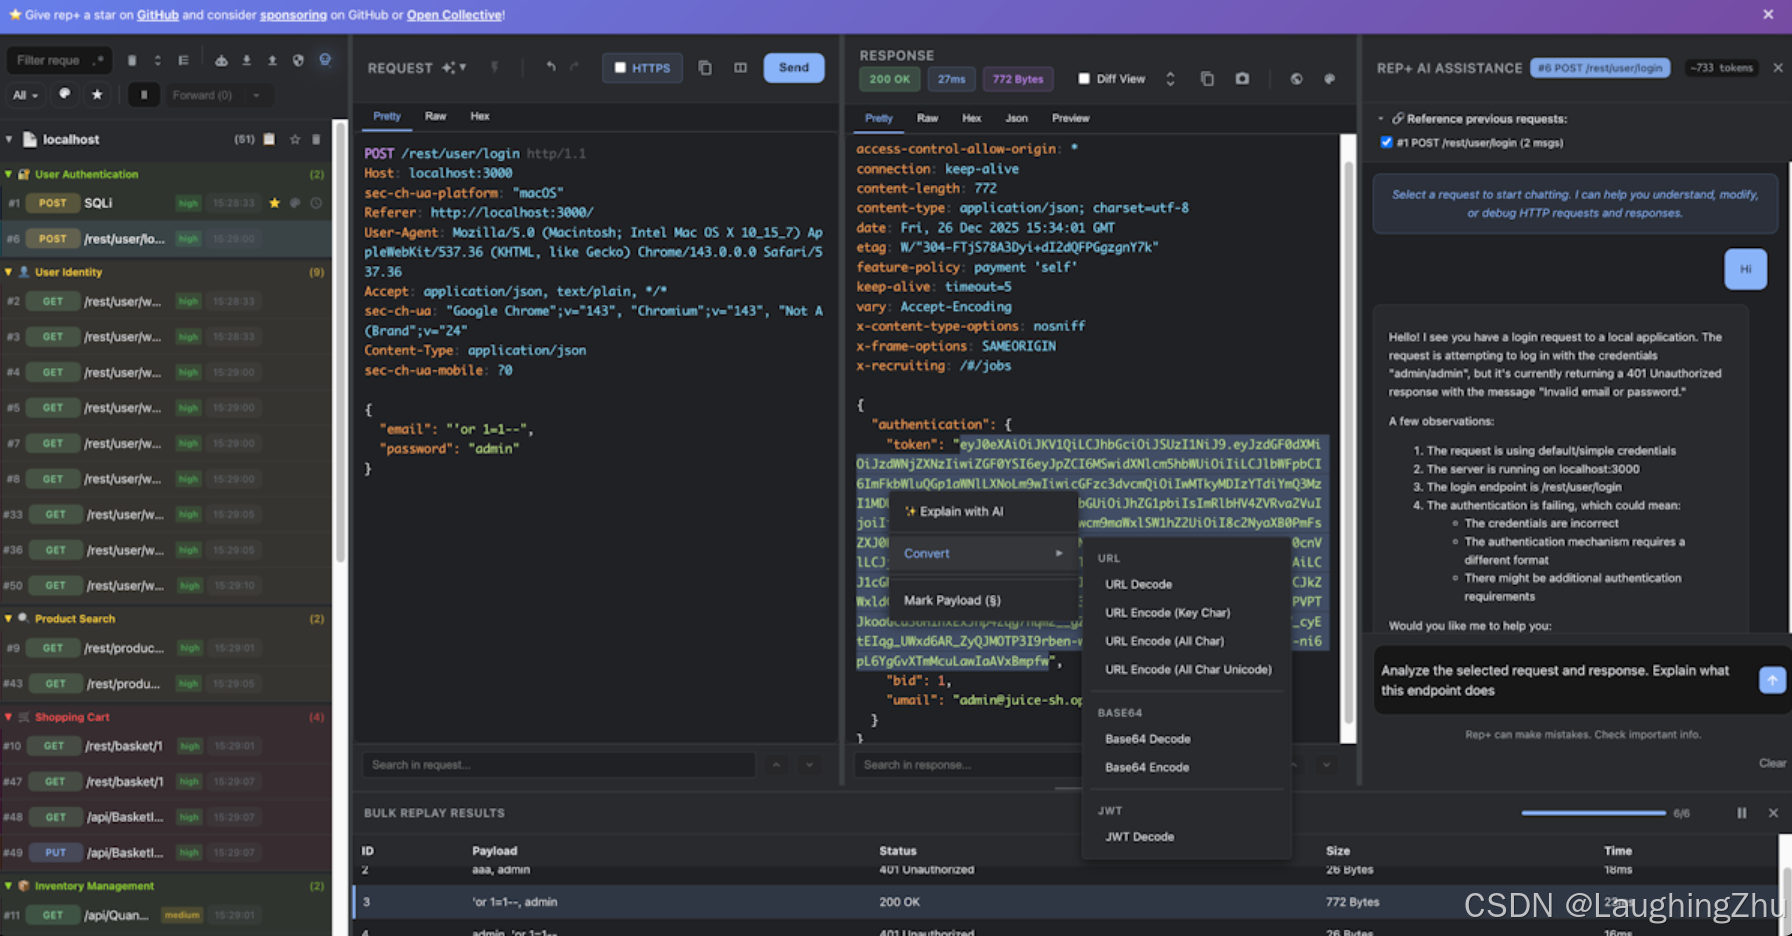
Task: Close the REP+ AI Assistance panel
Action: [1778, 68]
